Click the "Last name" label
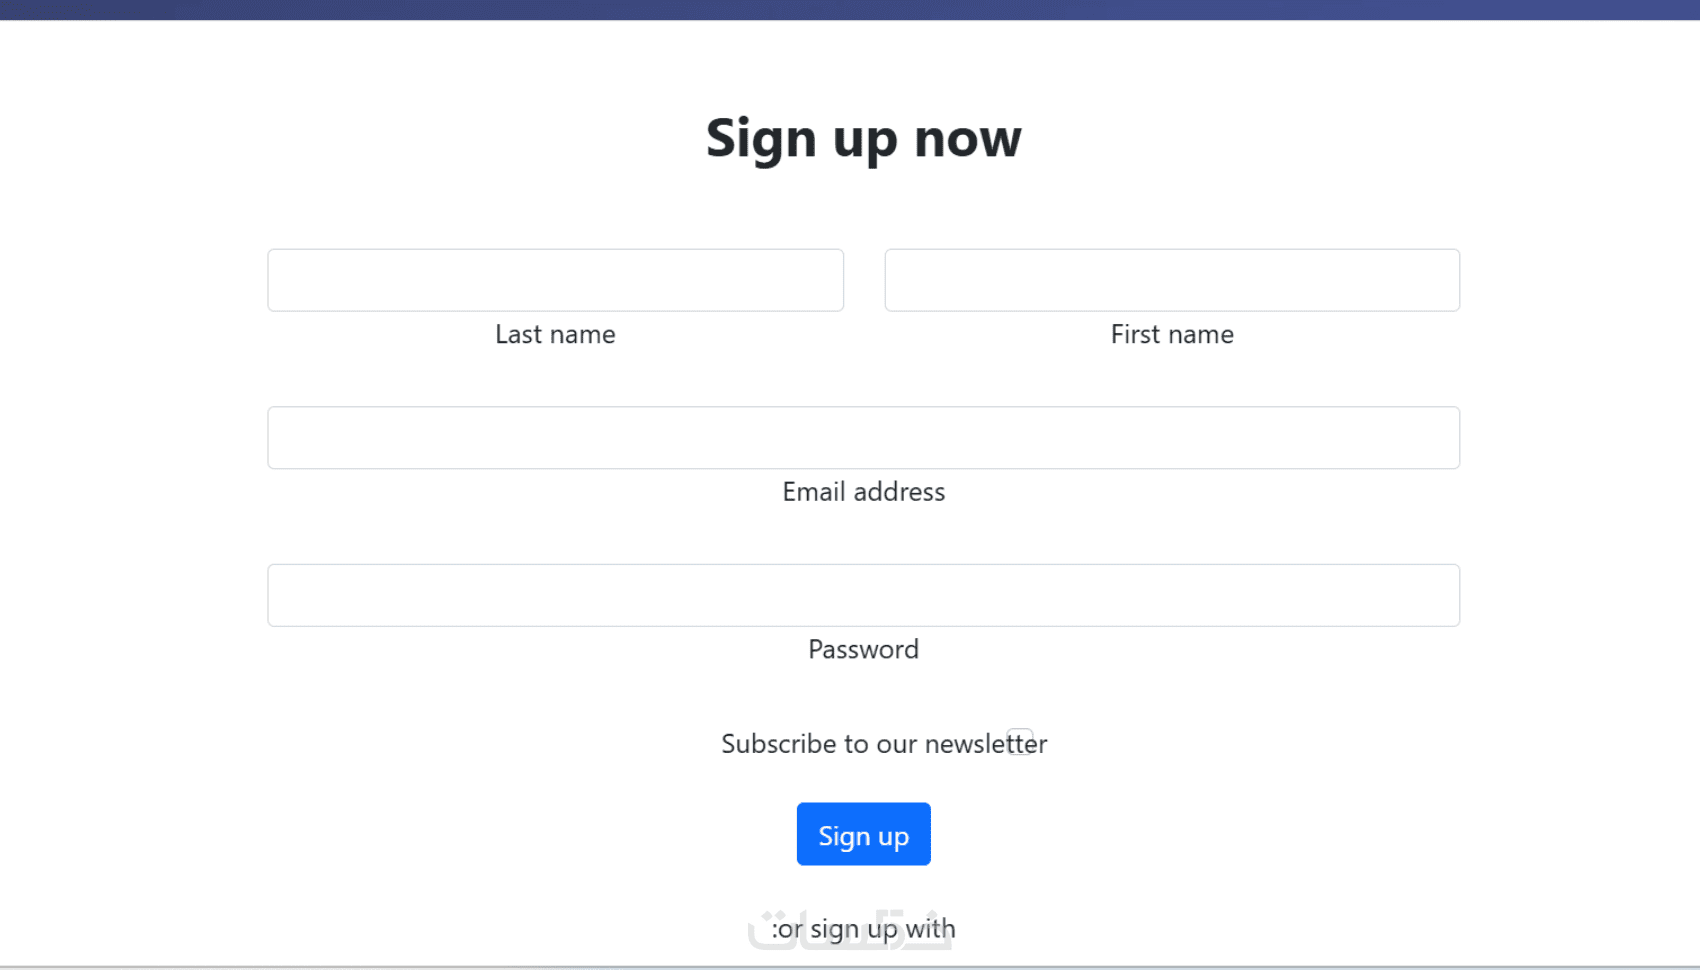The image size is (1700, 970). tap(555, 334)
